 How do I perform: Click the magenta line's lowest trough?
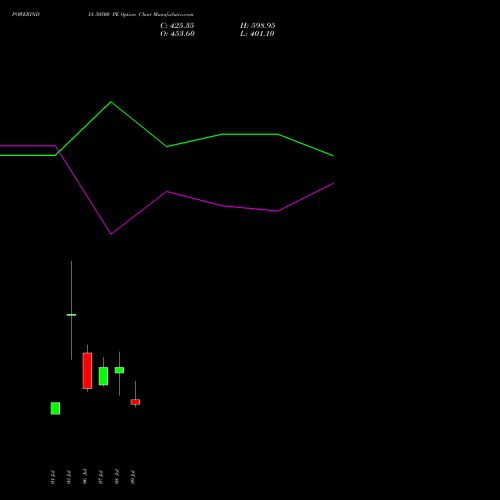pyautogui.click(x=111, y=234)
